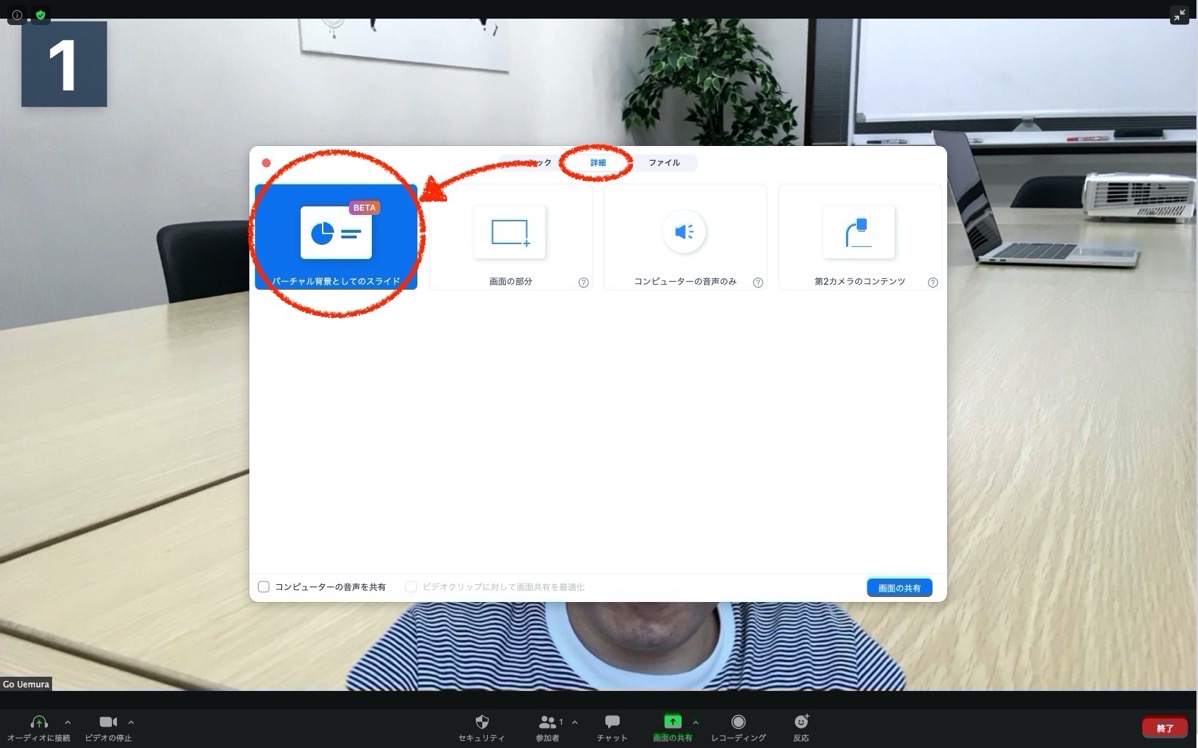This screenshot has height=748, width=1198.
Task: Expand share options arrow next to 画面の共有
Action: (695, 722)
